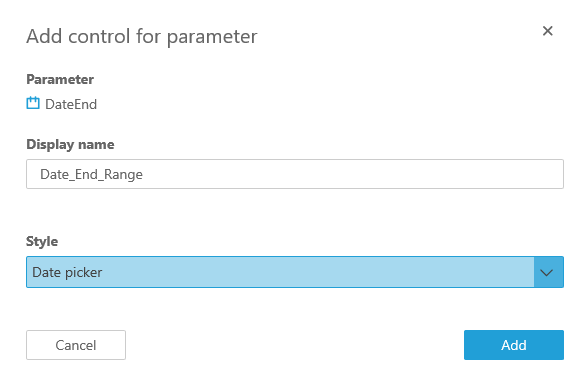Click the Date_End_Range text in the input
The image size is (584, 374).
[x=91, y=174]
